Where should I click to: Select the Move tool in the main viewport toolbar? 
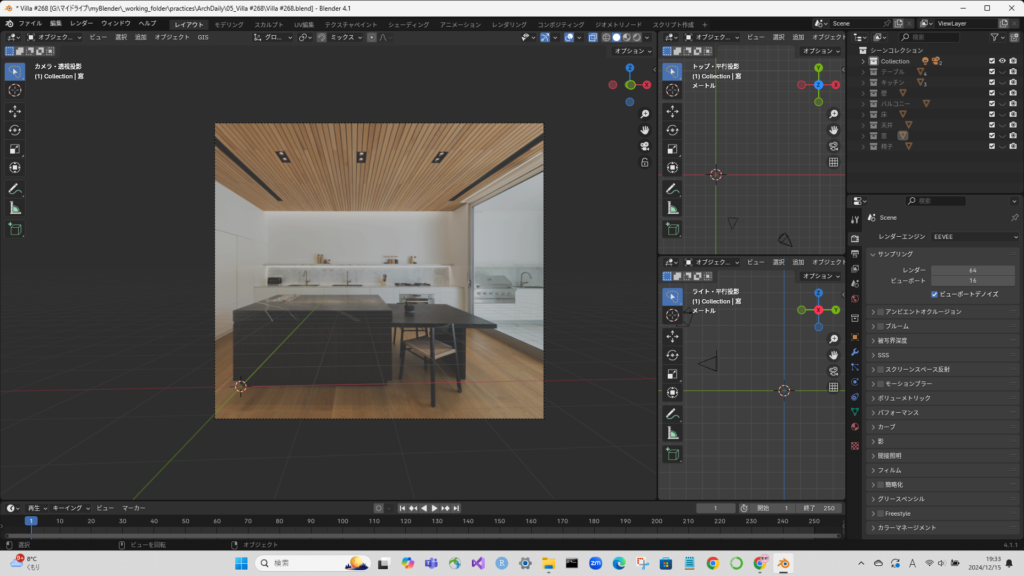15,111
